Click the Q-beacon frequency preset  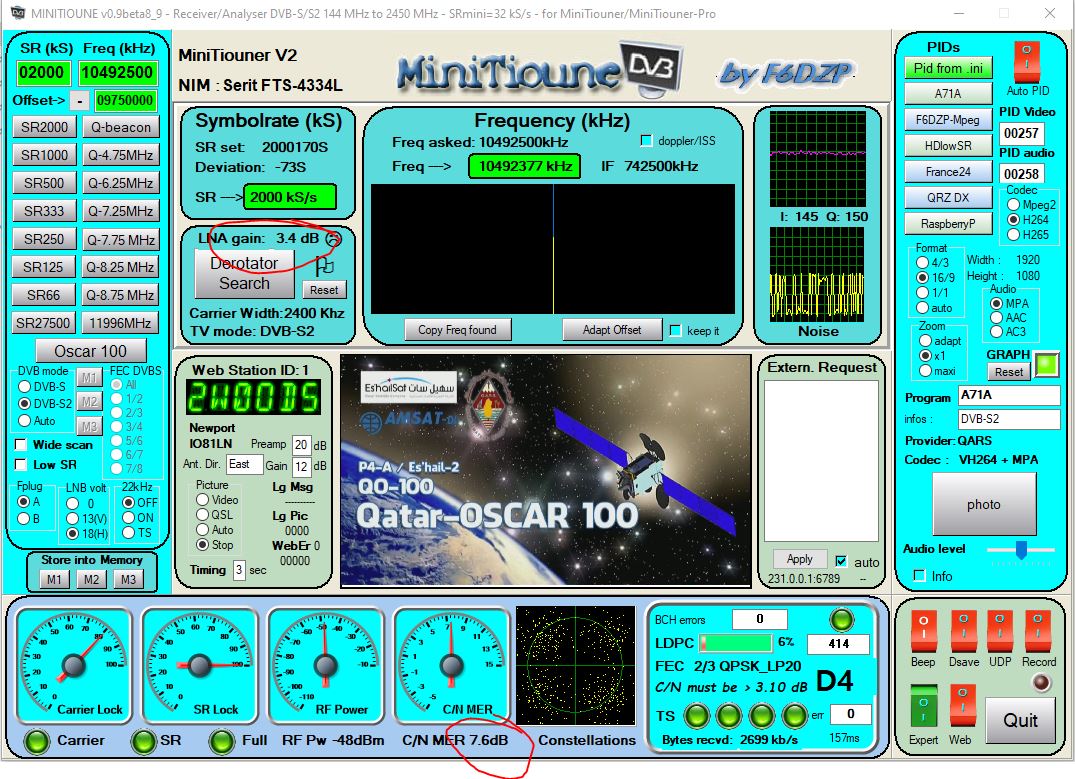(x=121, y=127)
